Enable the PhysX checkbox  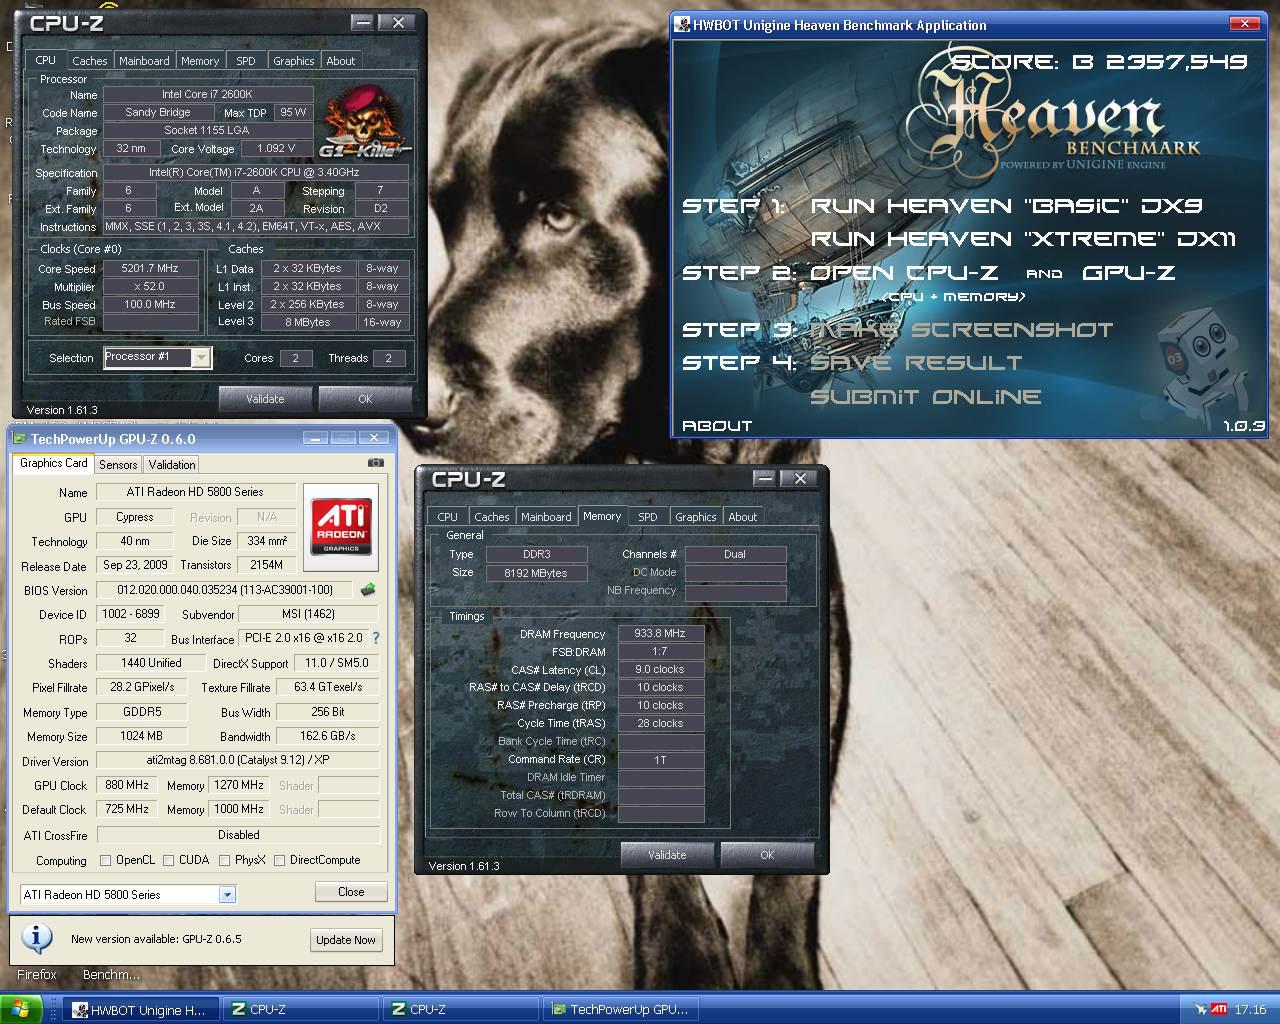225,860
